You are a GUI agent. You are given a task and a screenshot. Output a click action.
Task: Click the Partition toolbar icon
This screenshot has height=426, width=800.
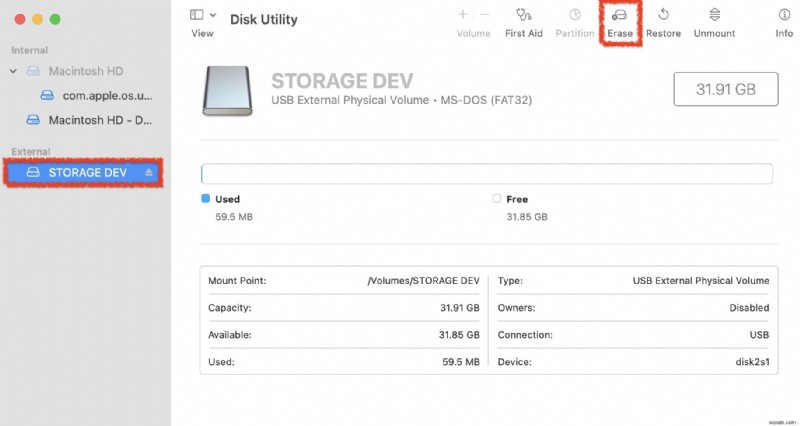(575, 16)
